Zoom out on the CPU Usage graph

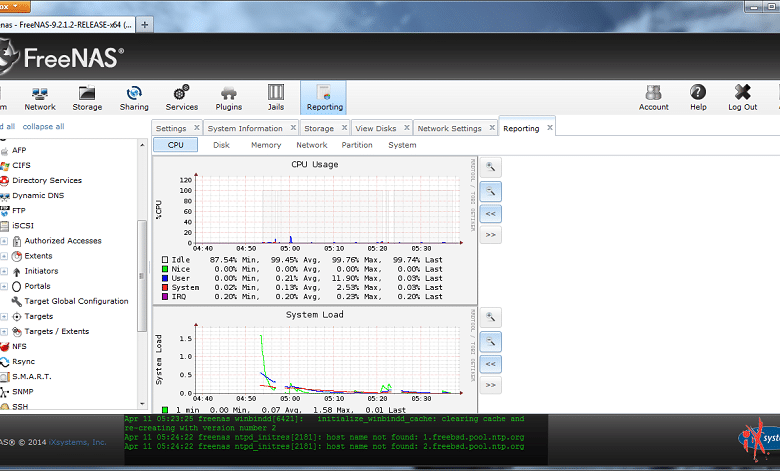pos(490,191)
